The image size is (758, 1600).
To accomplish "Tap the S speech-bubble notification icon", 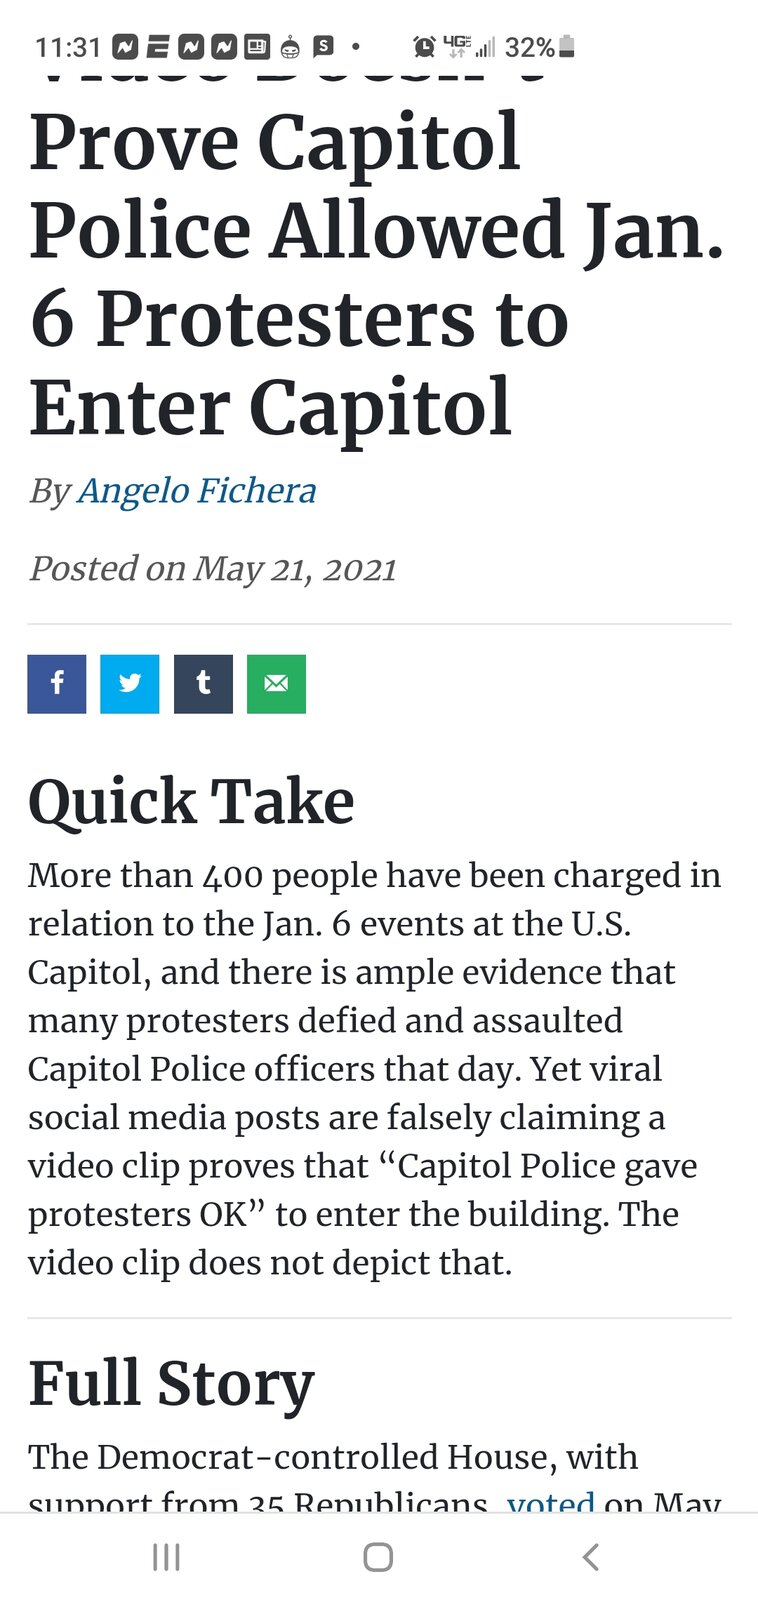I will (323, 46).
